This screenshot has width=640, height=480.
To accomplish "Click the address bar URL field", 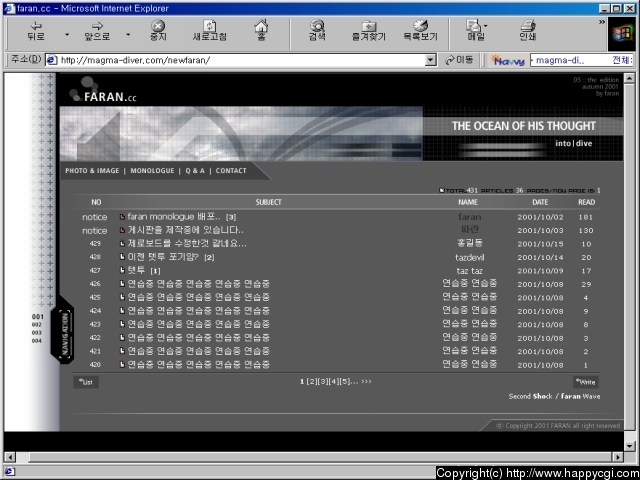I will coord(241,60).
